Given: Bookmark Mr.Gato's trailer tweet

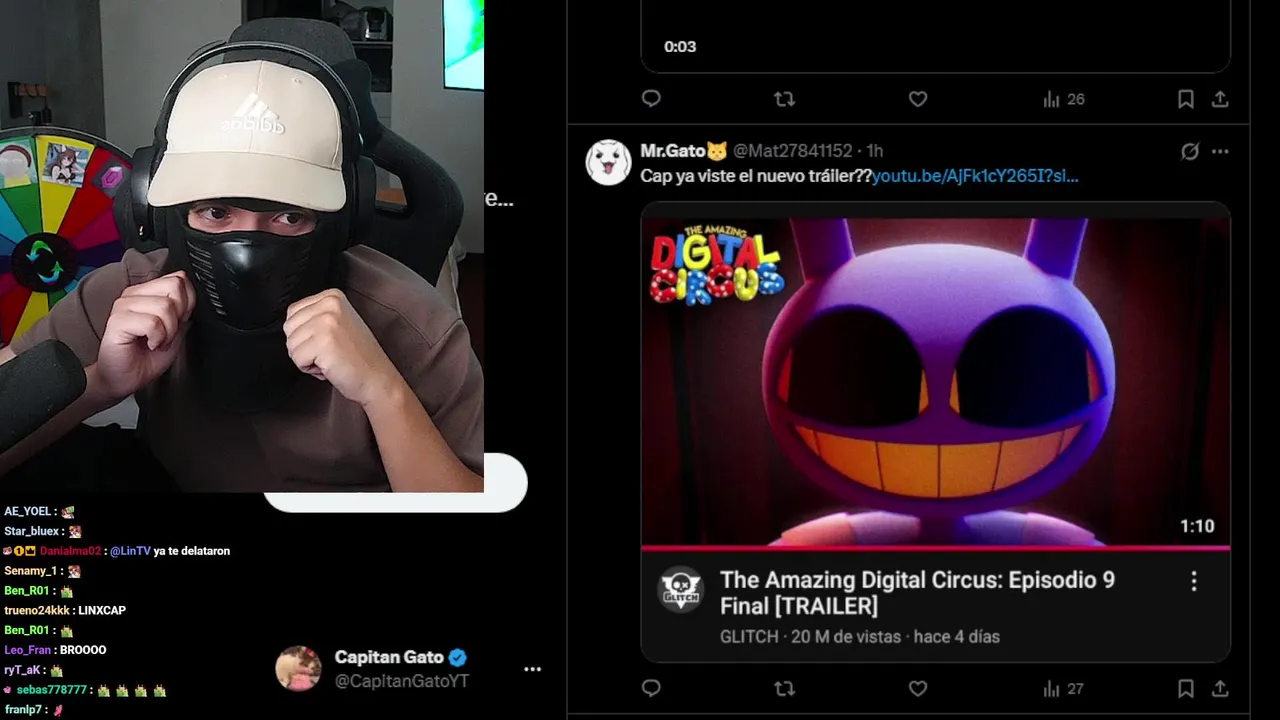Looking at the screenshot, I should pos(1185,688).
